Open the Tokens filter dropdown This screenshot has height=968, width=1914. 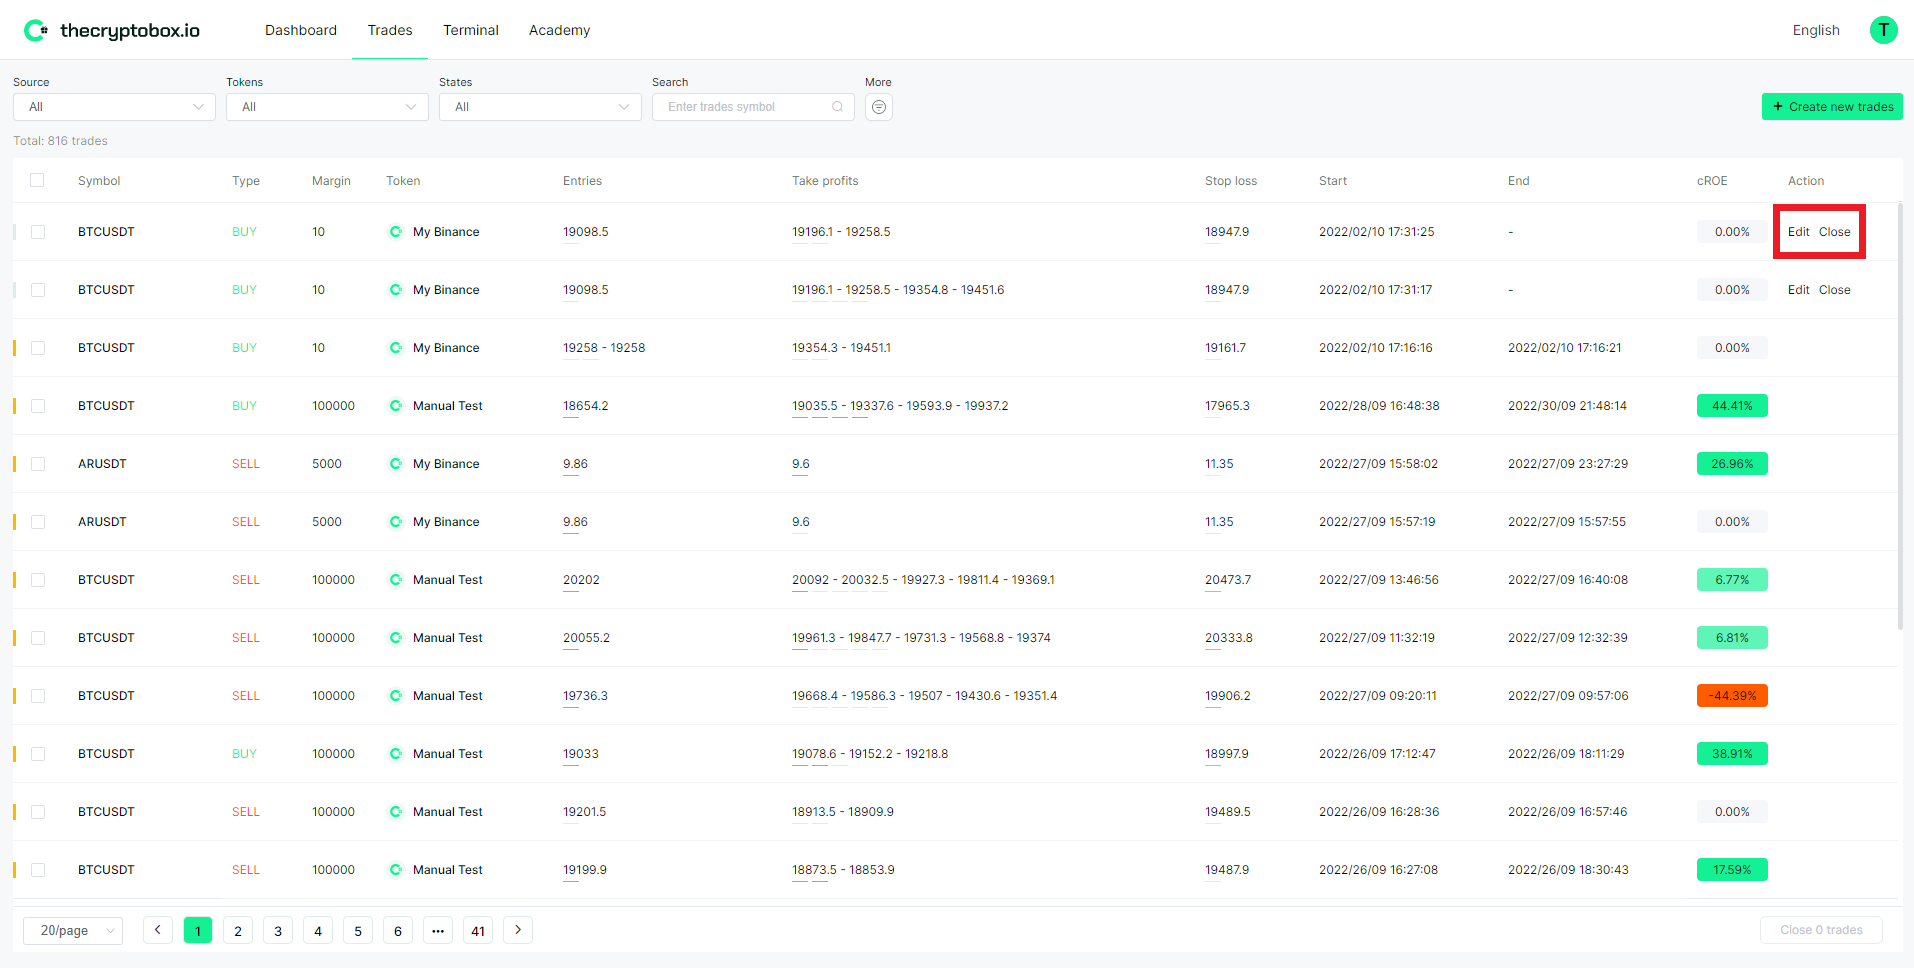[327, 107]
